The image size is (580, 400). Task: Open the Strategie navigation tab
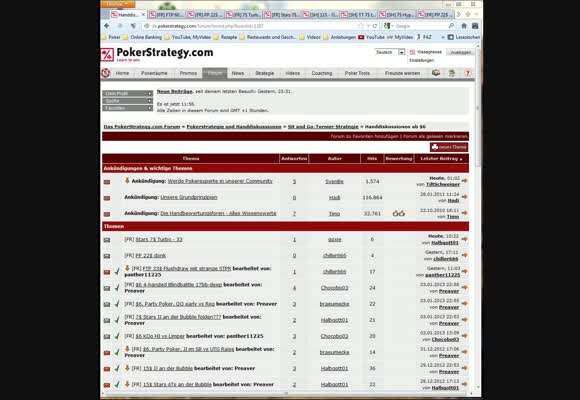point(265,73)
